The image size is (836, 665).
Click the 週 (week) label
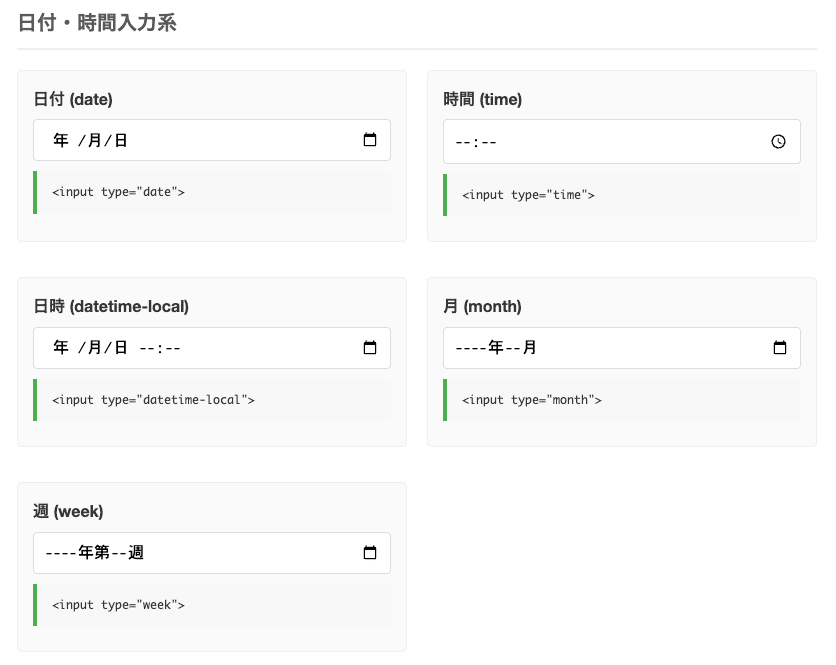click(68, 511)
